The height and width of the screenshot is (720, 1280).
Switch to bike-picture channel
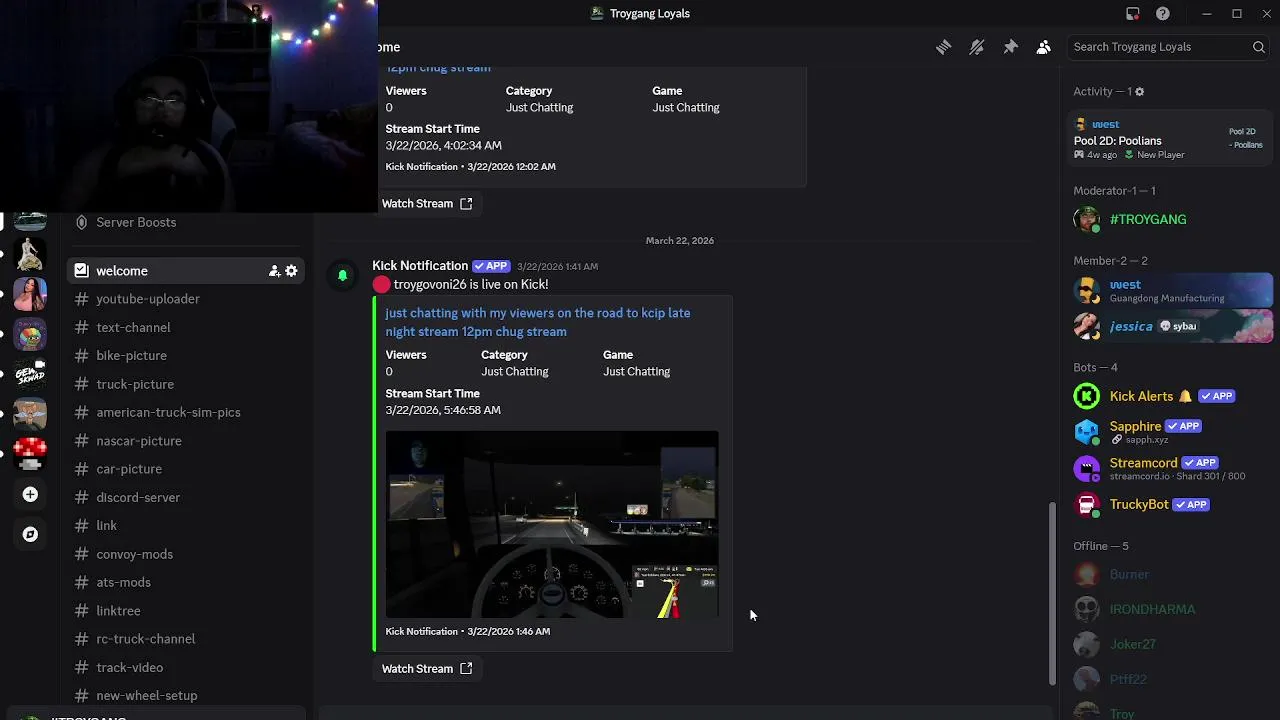pyautogui.click(x=185, y=356)
